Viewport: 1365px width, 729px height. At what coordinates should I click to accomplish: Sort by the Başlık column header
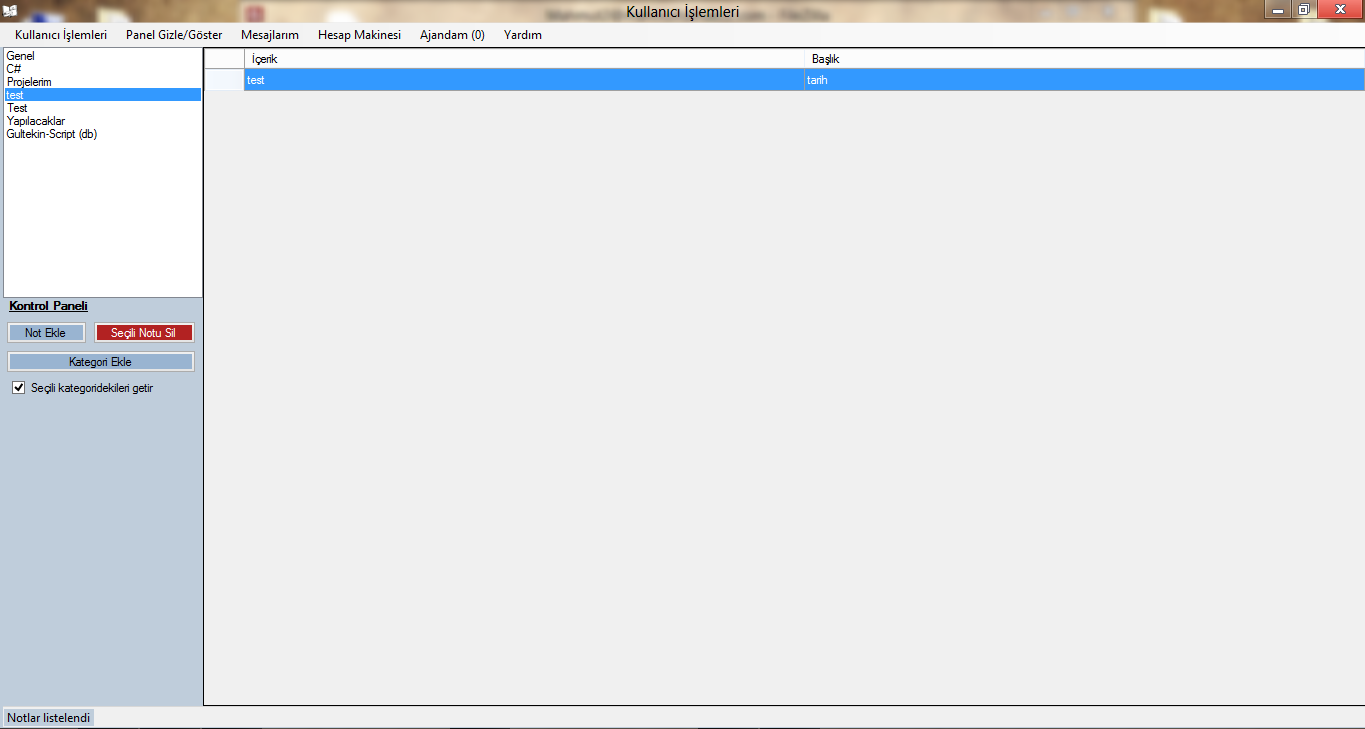[1084, 59]
